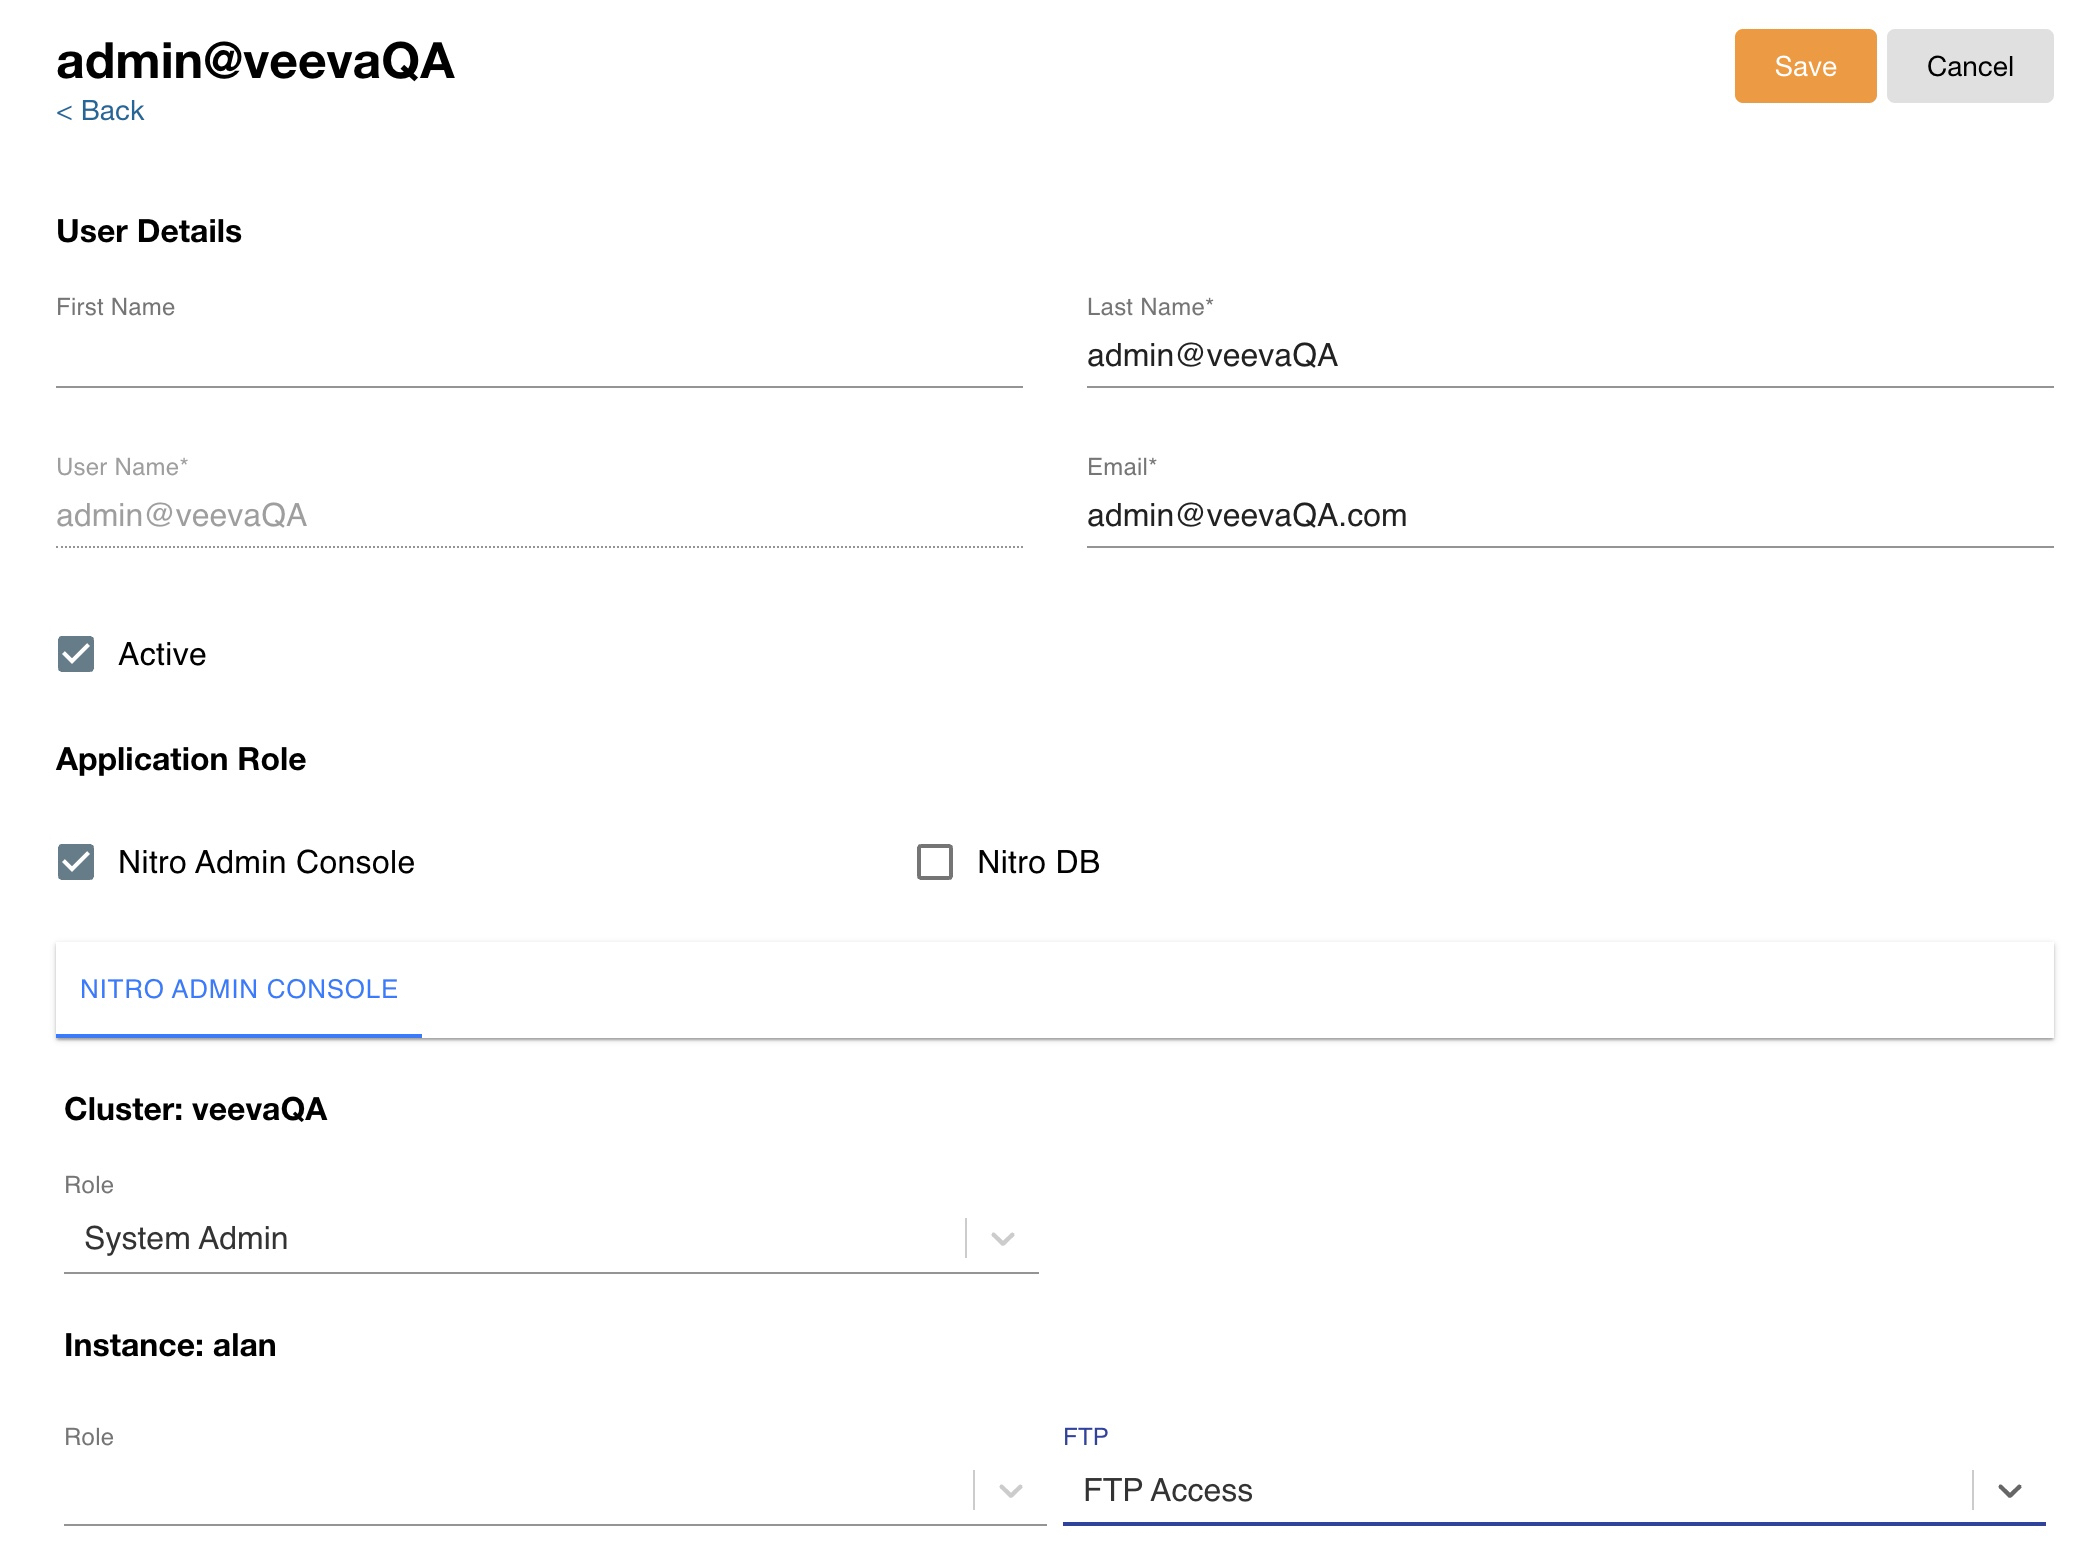Click the Nitro DB label text

click(x=1038, y=862)
